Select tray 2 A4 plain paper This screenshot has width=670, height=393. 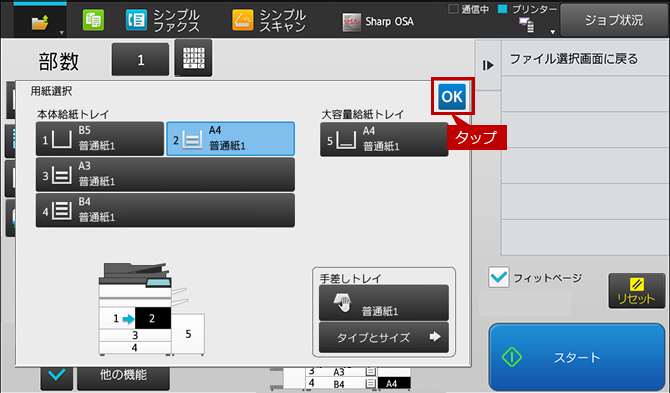tap(230, 138)
